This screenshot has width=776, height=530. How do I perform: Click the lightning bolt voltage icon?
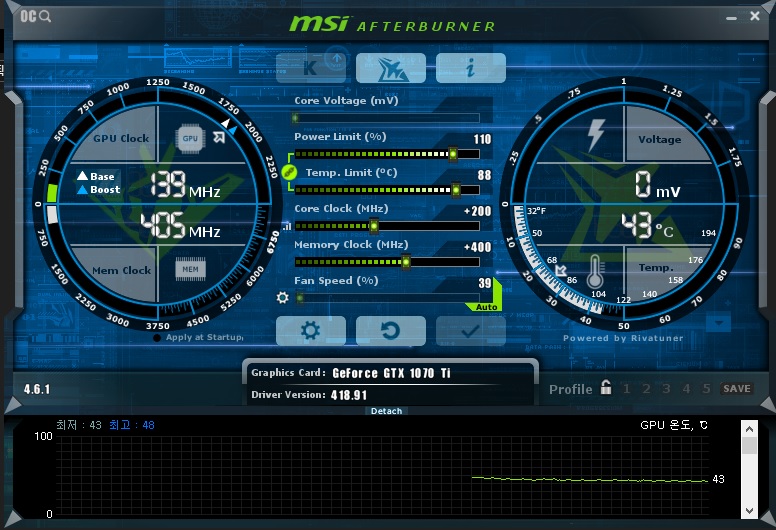point(596,136)
